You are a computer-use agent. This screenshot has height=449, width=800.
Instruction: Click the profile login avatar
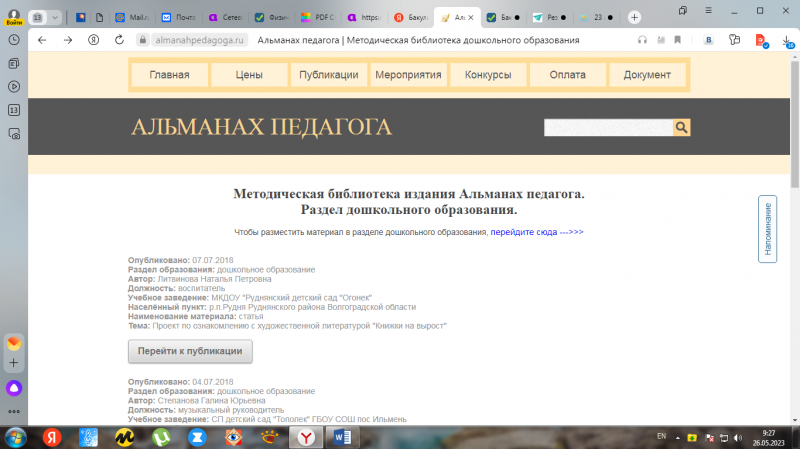(14, 17)
